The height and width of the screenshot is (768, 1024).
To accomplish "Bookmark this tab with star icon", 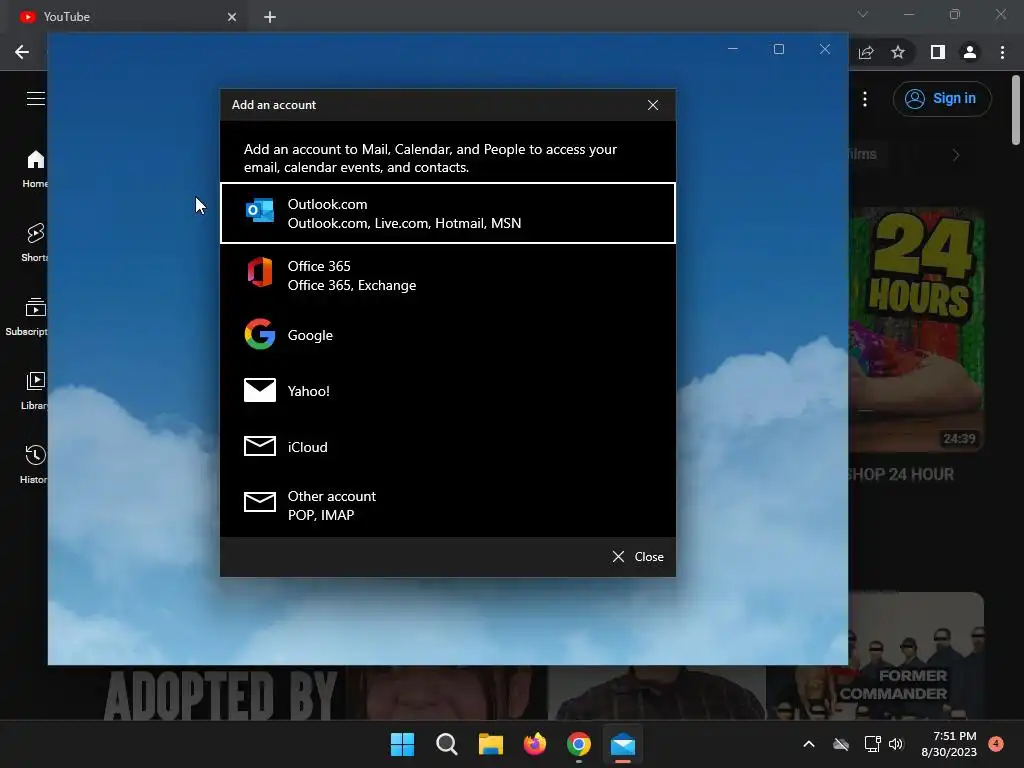I will pos(898,52).
